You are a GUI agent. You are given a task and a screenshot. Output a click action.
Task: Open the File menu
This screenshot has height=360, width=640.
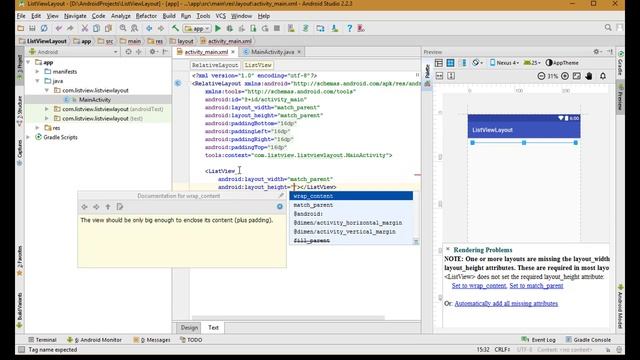(21, 16)
